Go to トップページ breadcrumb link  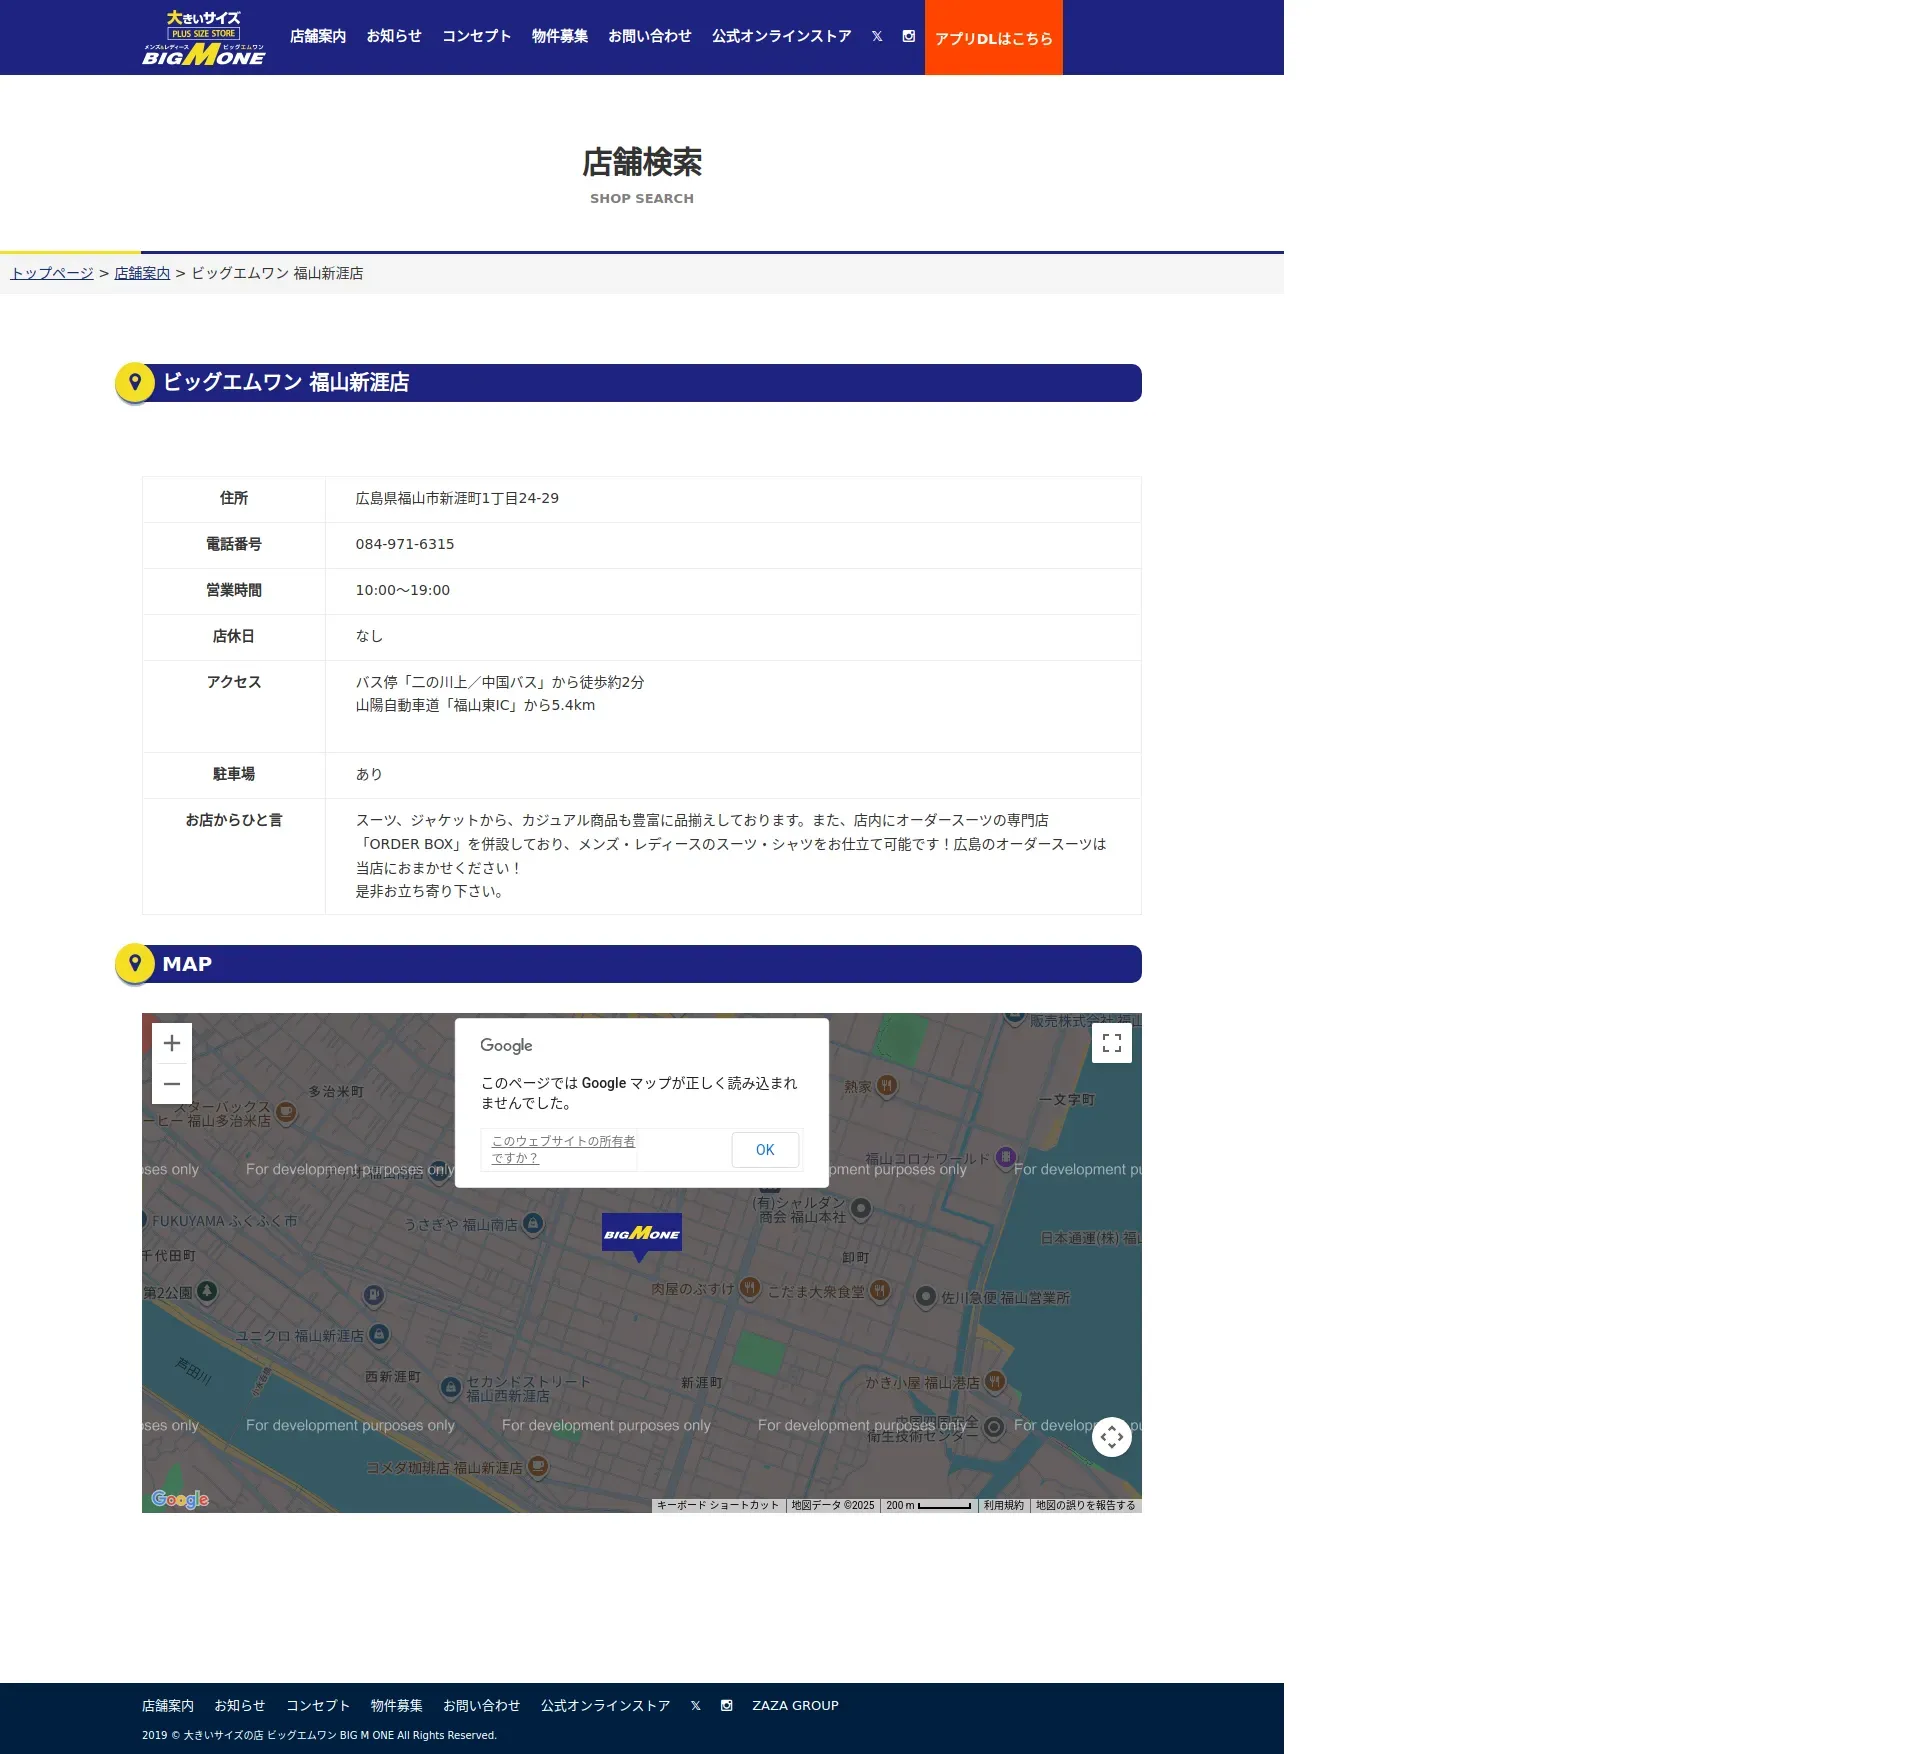coord(52,273)
